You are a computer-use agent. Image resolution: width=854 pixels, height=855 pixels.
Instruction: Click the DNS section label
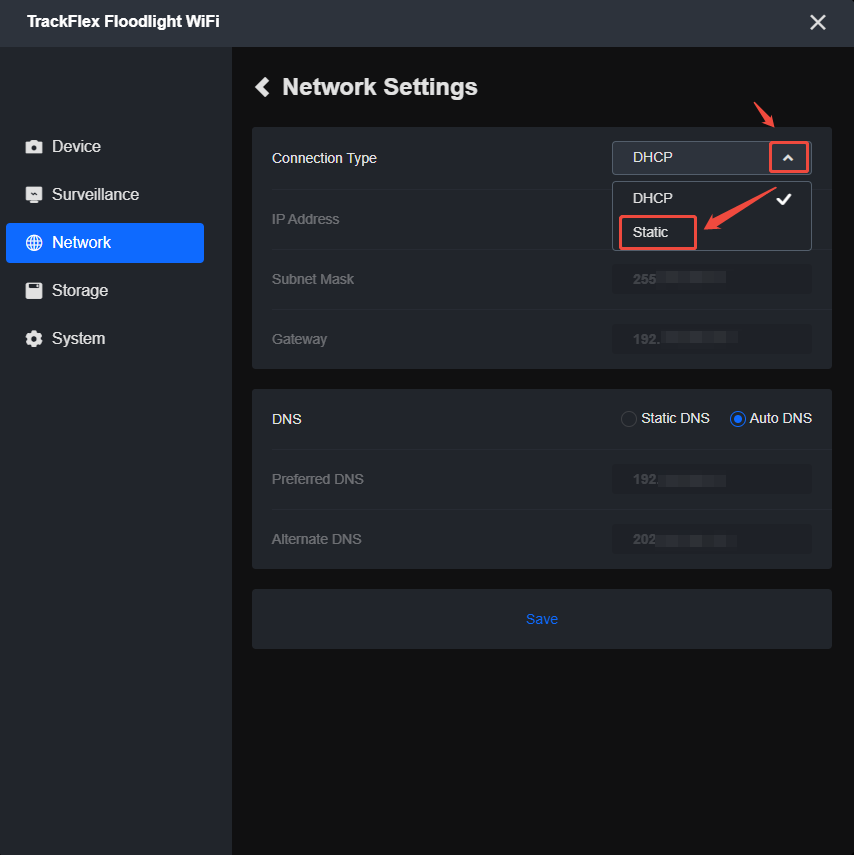pyautogui.click(x=286, y=419)
